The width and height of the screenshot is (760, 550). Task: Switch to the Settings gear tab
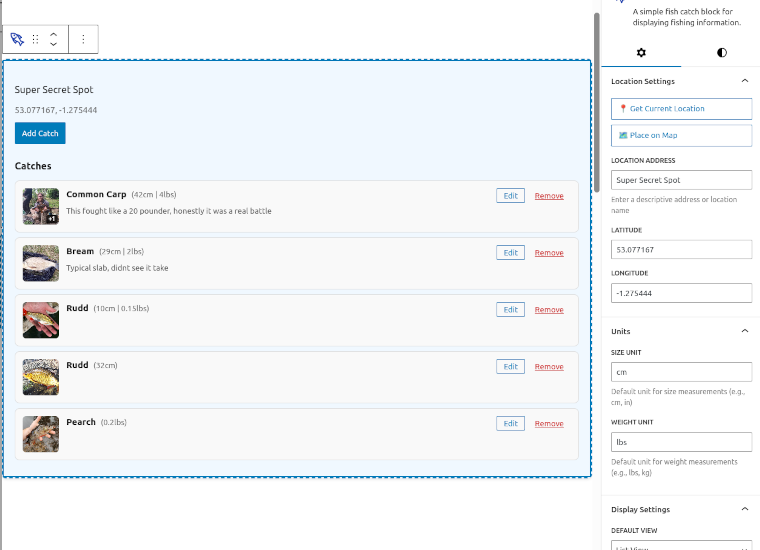click(x=641, y=52)
